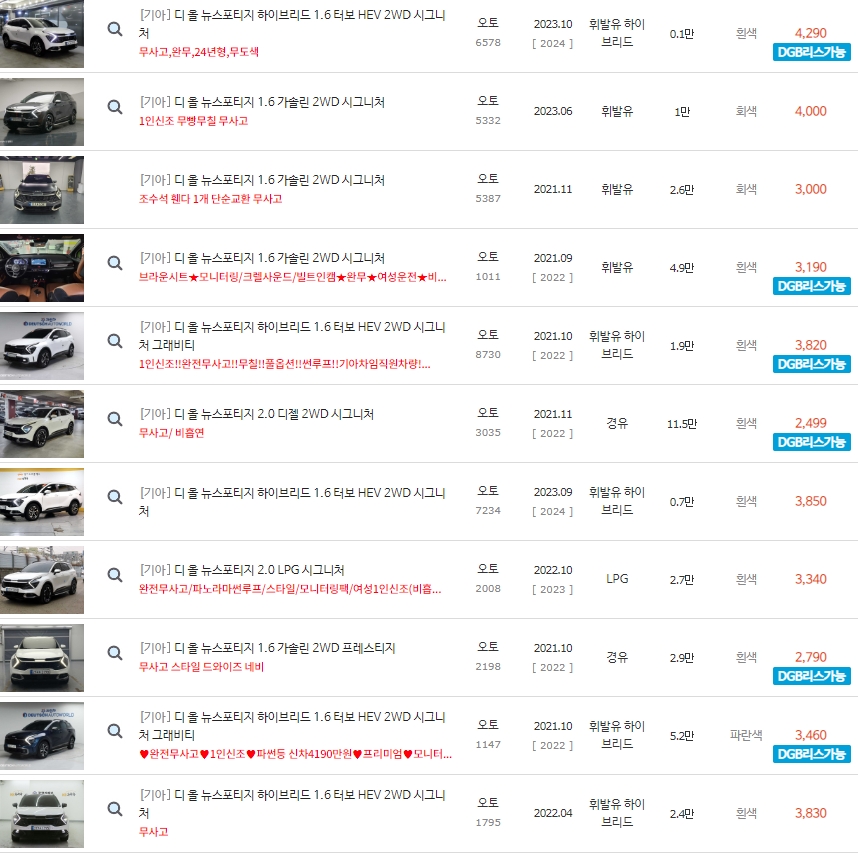Viewport: 858px width, 854px height.
Task: Click mileage value 0.1만
Action: pos(682,34)
